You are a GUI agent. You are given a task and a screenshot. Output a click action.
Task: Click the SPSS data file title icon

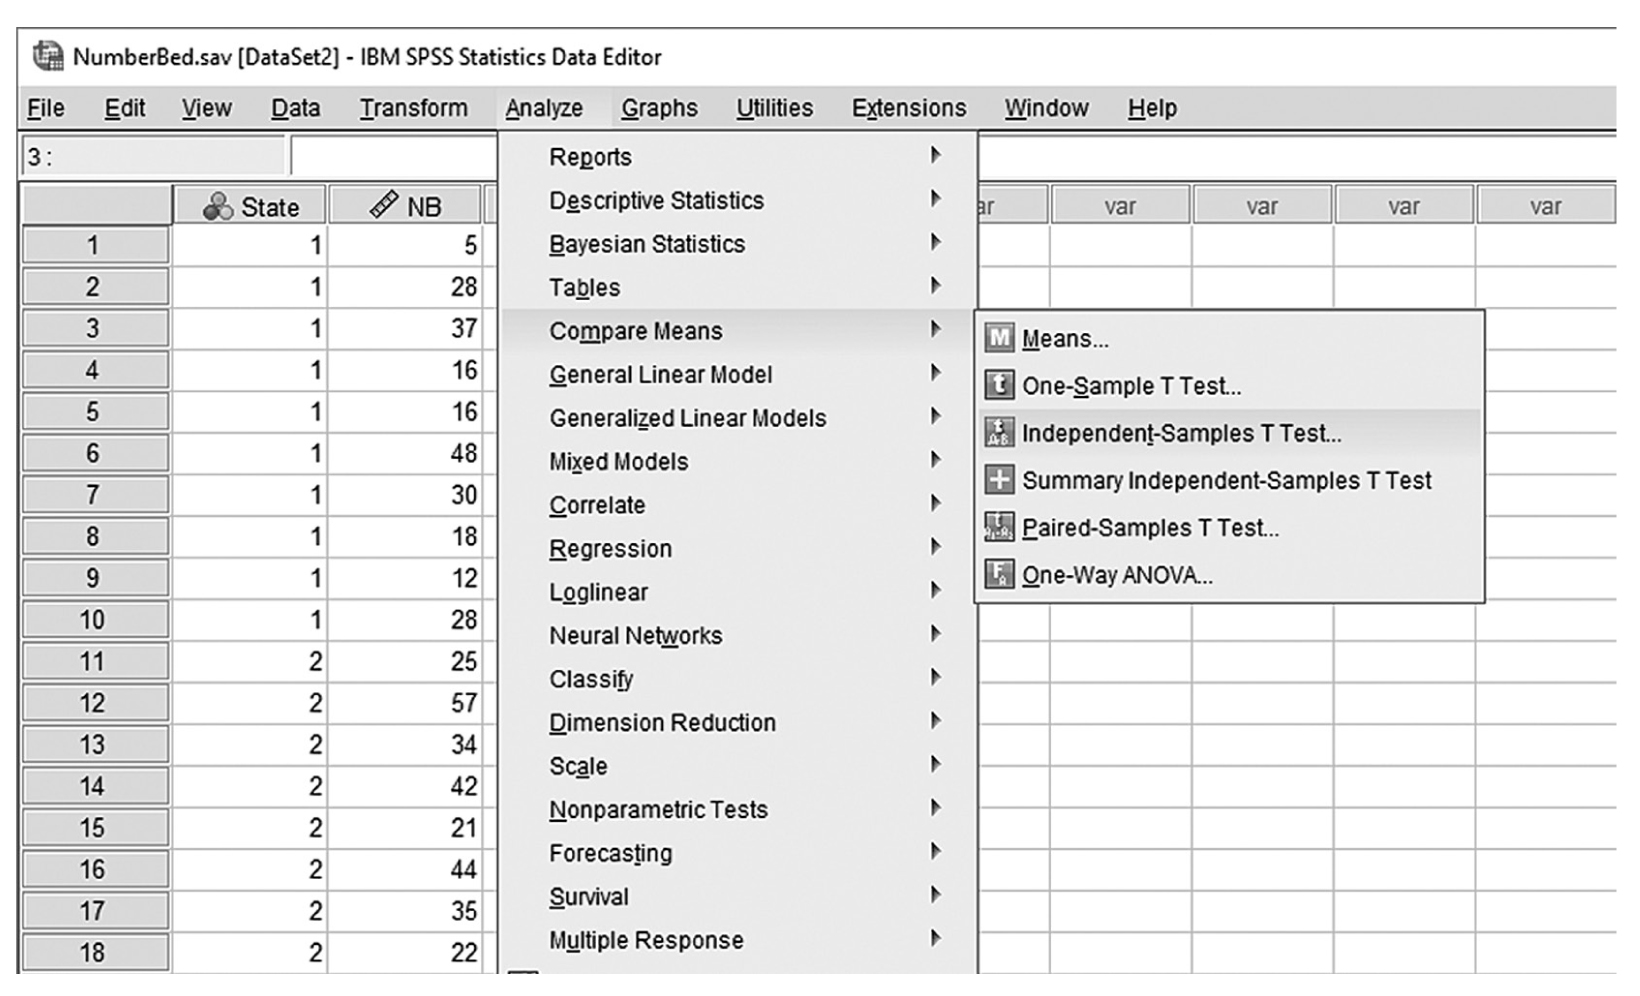pyautogui.click(x=47, y=57)
